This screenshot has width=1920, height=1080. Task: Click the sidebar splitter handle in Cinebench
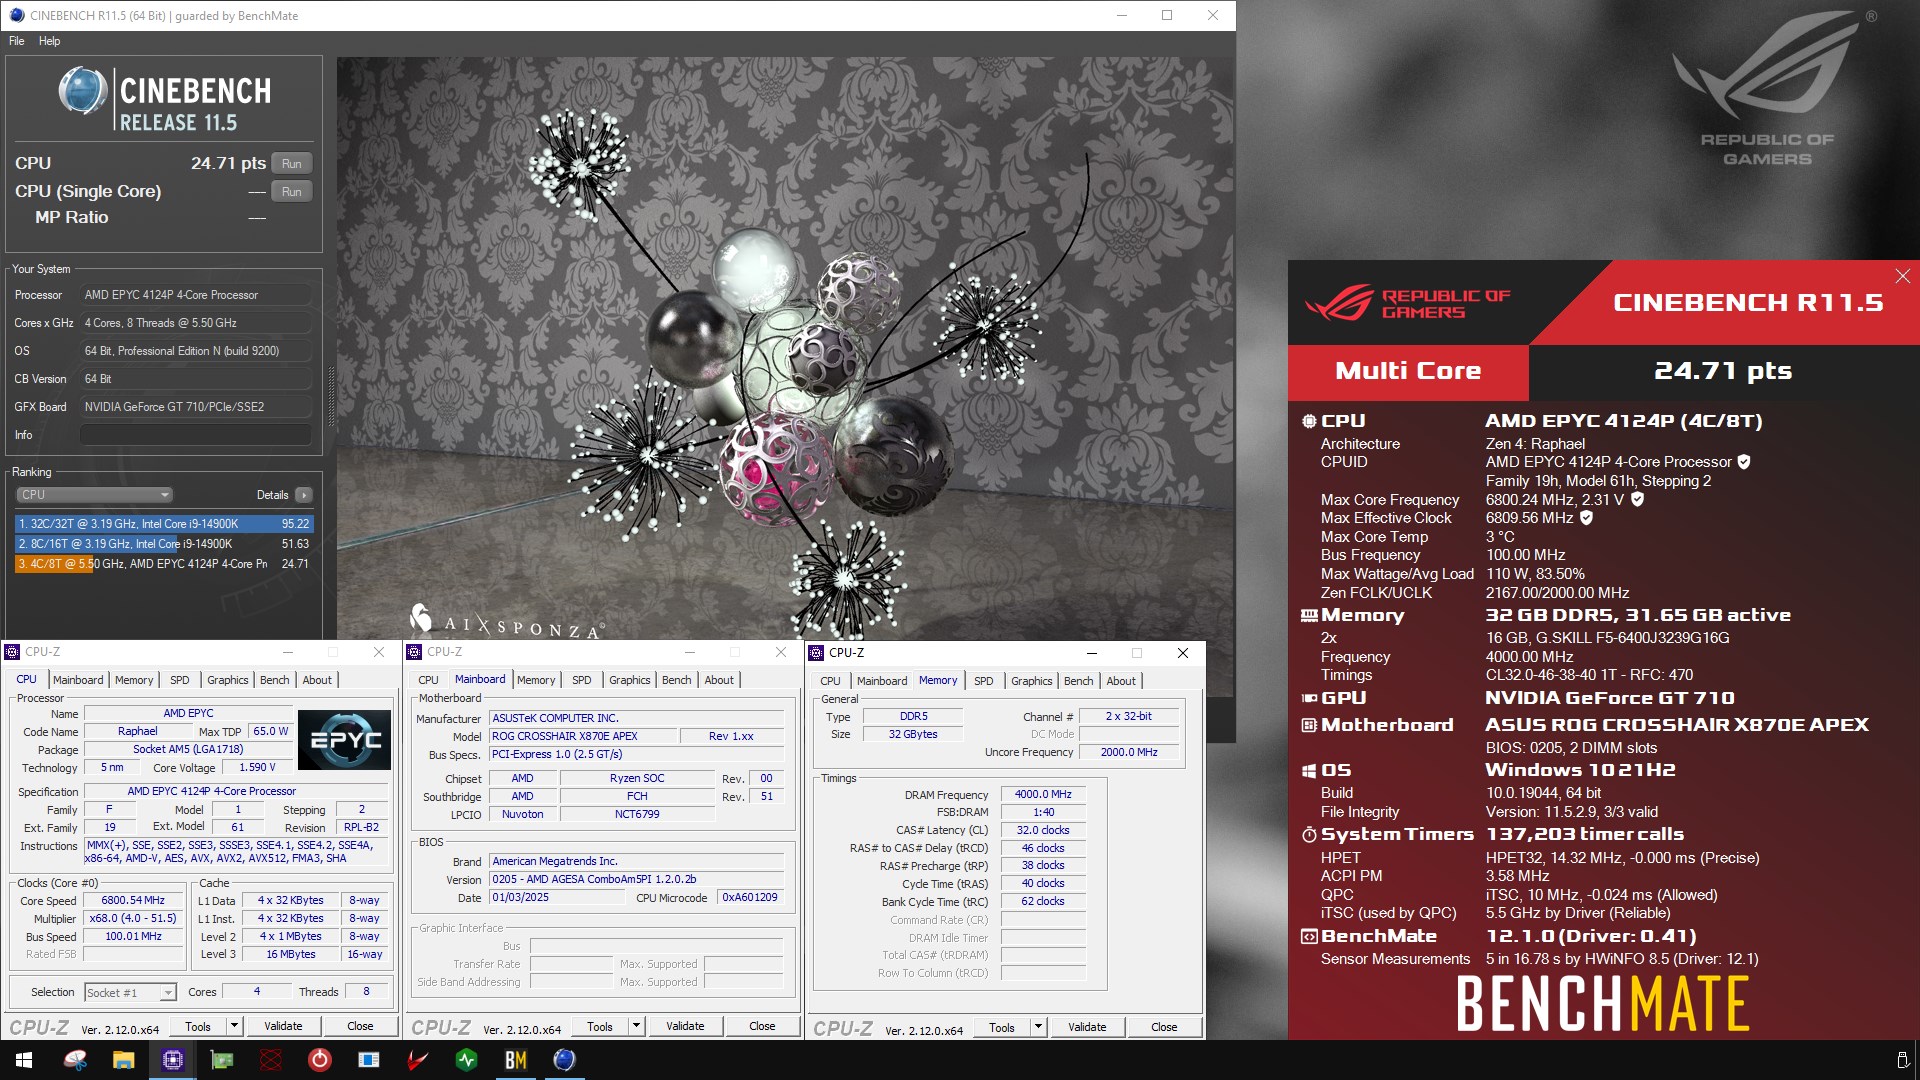331,396
